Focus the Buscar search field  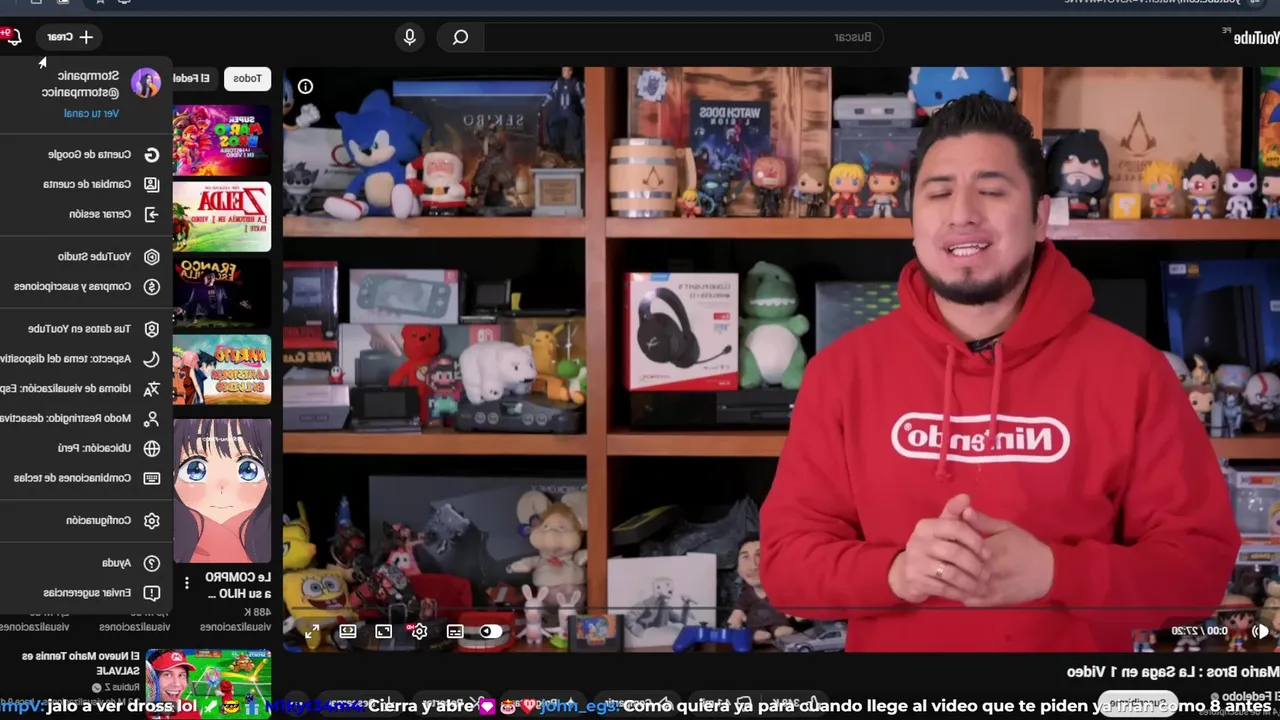pos(685,37)
